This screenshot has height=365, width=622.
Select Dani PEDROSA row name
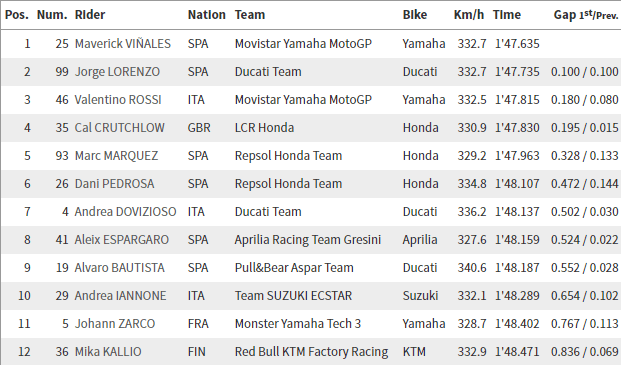pos(114,184)
